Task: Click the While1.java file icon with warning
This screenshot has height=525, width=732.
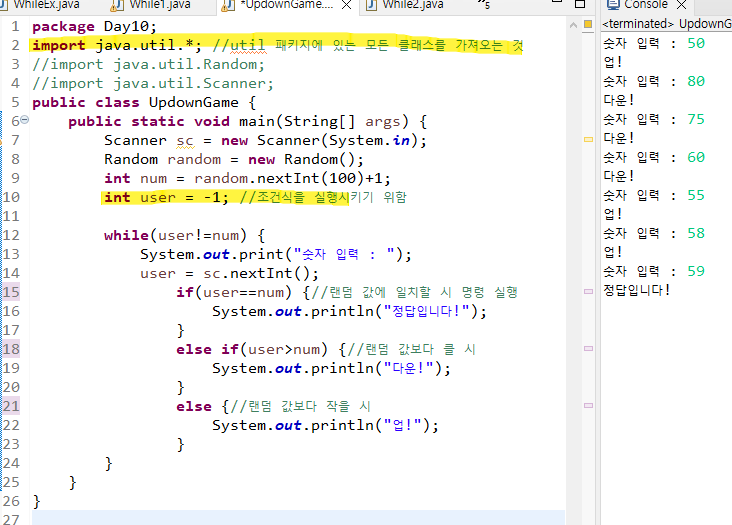Action: pyautogui.click(x=117, y=5)
